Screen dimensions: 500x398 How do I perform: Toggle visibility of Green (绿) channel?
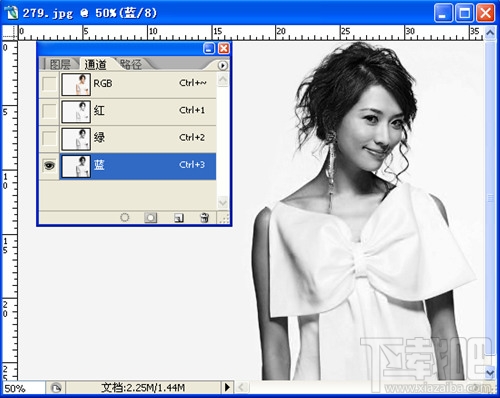coord(49,138)
